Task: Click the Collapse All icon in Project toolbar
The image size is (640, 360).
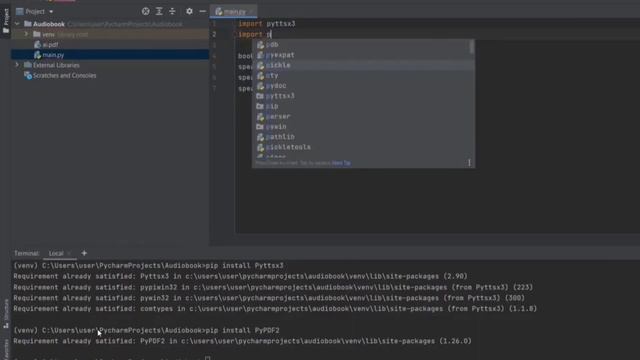Action: point(172,11)
